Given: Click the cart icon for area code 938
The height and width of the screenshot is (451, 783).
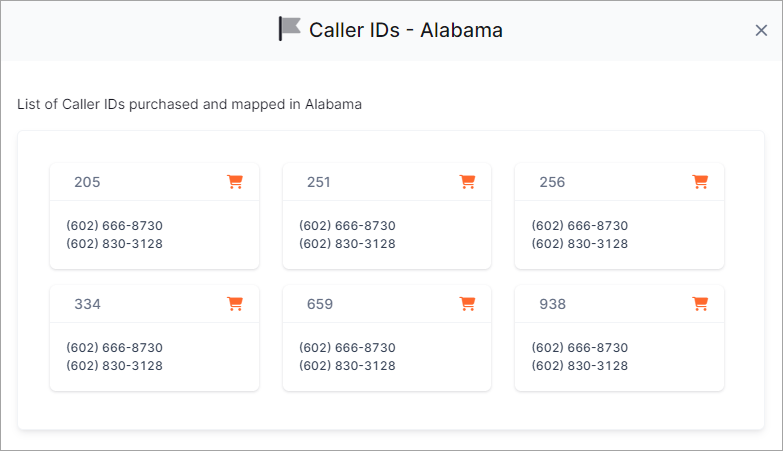Looking at the screenshot, I should (x=700, y=304).
